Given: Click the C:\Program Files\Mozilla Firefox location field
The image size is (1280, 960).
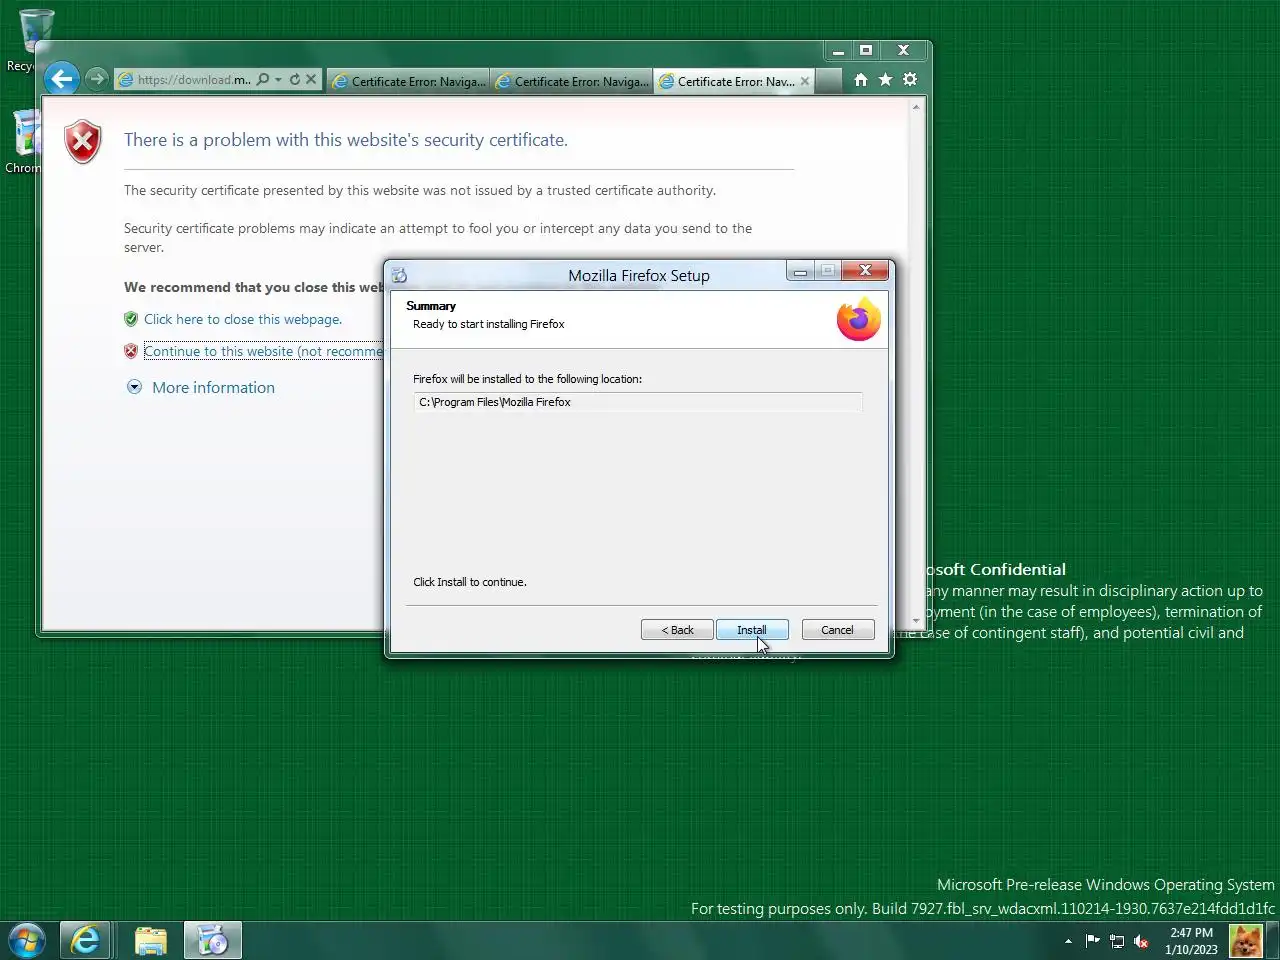Looking at the screenshot, I should click(x=637, y=402).
